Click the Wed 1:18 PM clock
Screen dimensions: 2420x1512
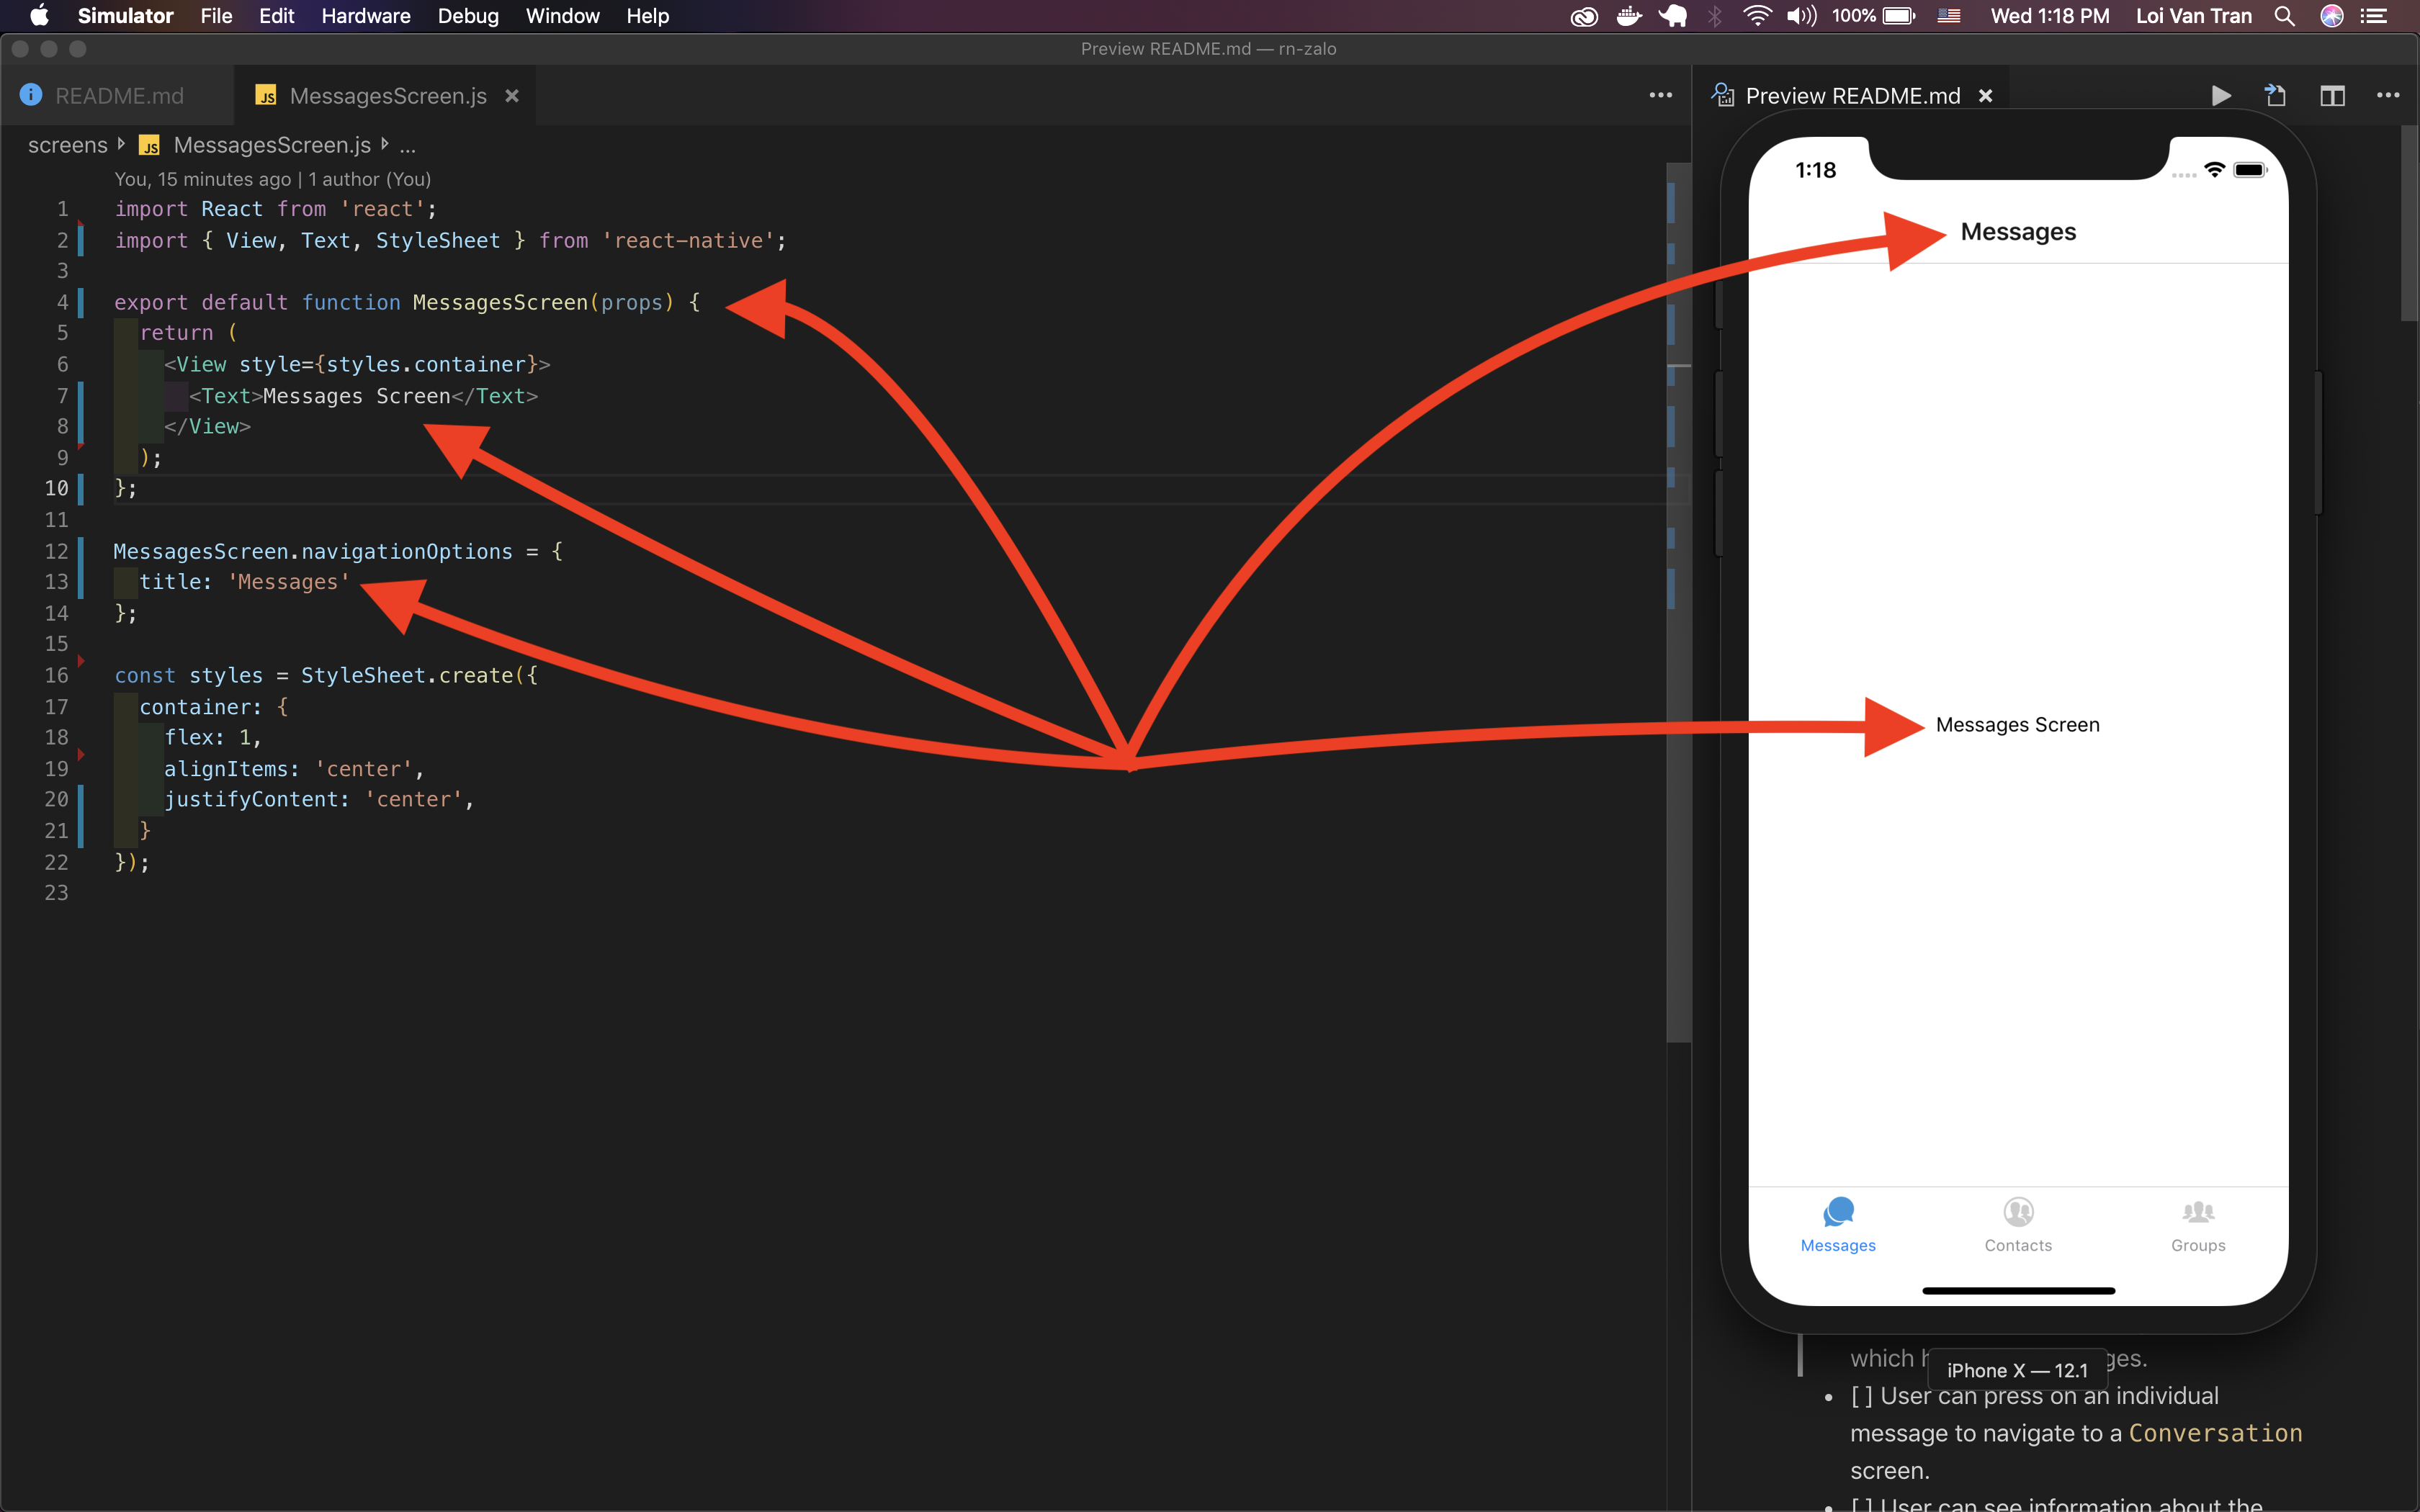tap(2049, 16)
